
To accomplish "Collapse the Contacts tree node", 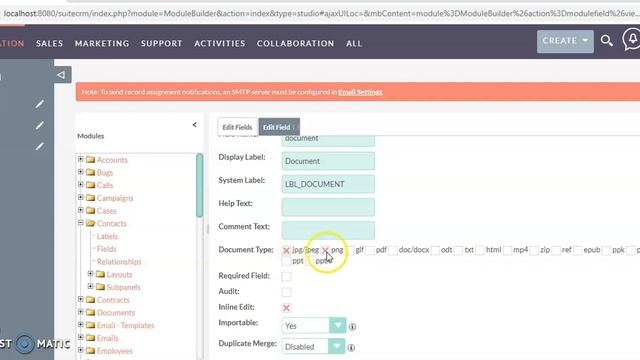I will click(x=80, y=223).
